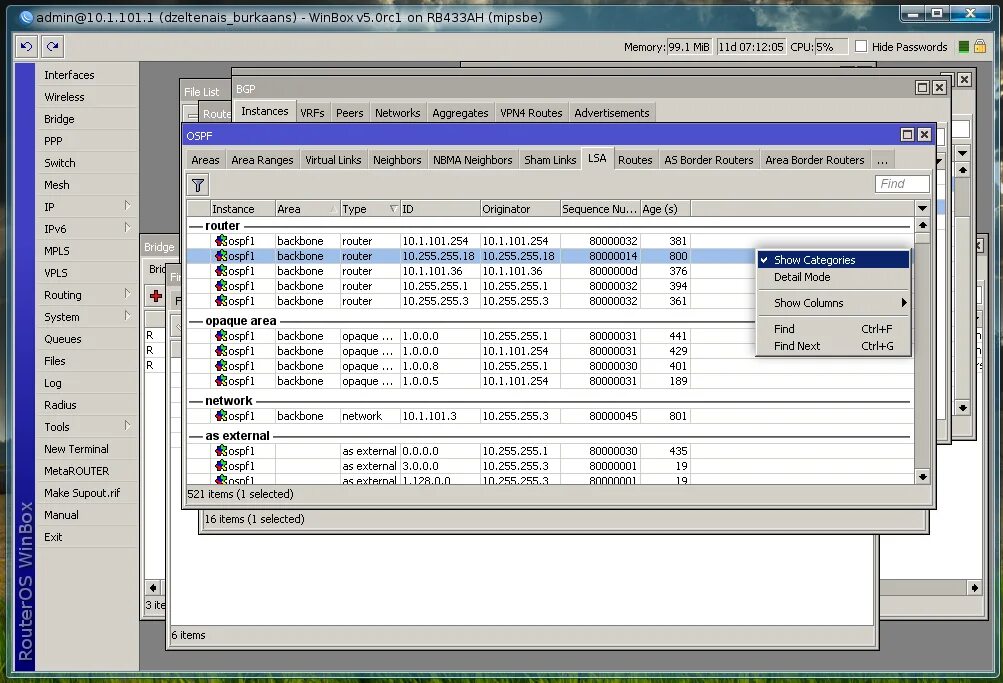Open BGP Peers tab
Viewport: 1003px width, 683px height.
click(349, 113)
